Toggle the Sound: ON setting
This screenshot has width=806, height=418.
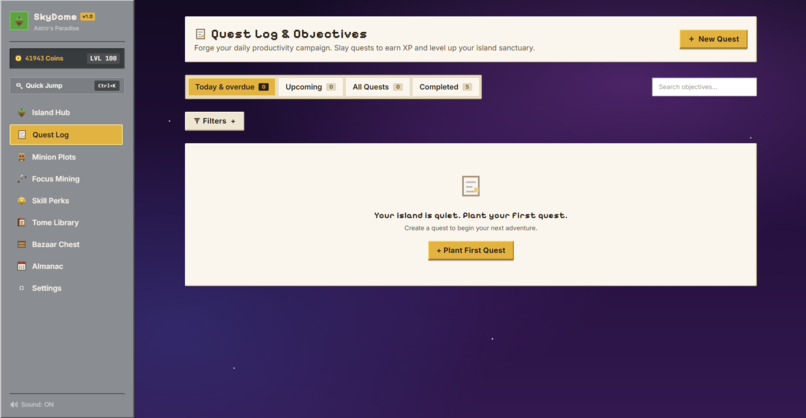32,405
